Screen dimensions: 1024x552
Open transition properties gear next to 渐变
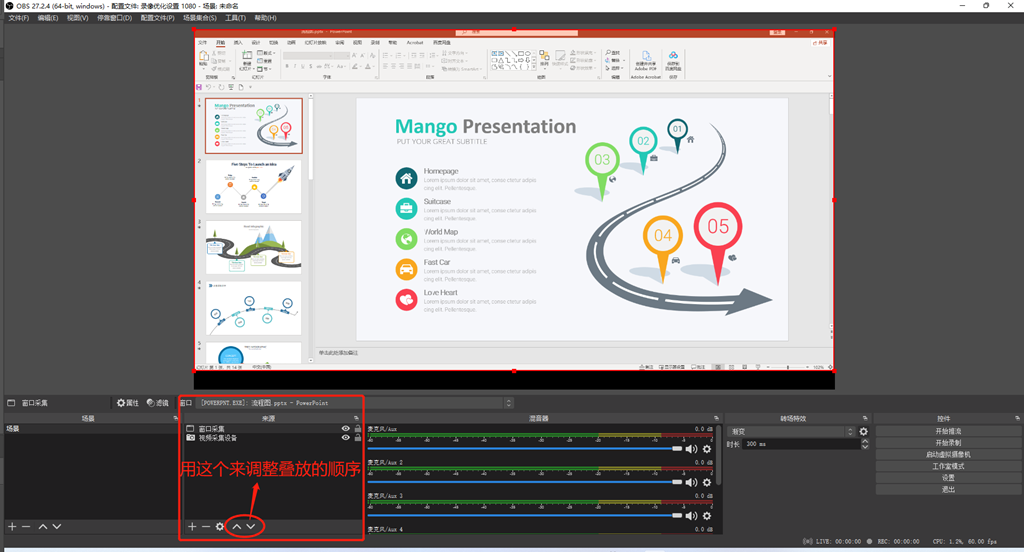coord(864,431)
